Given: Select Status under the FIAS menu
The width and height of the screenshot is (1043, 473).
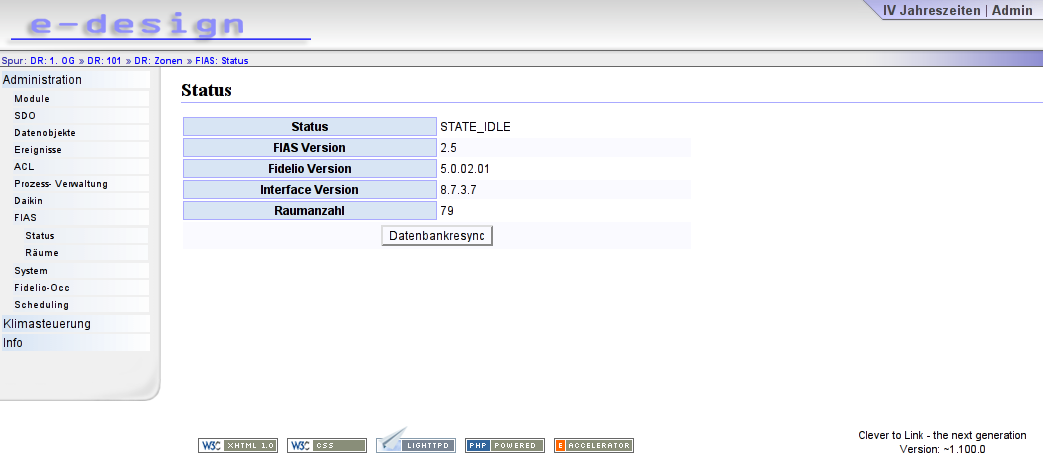Looking at the screenshot, I should click(x=40, y=236).
